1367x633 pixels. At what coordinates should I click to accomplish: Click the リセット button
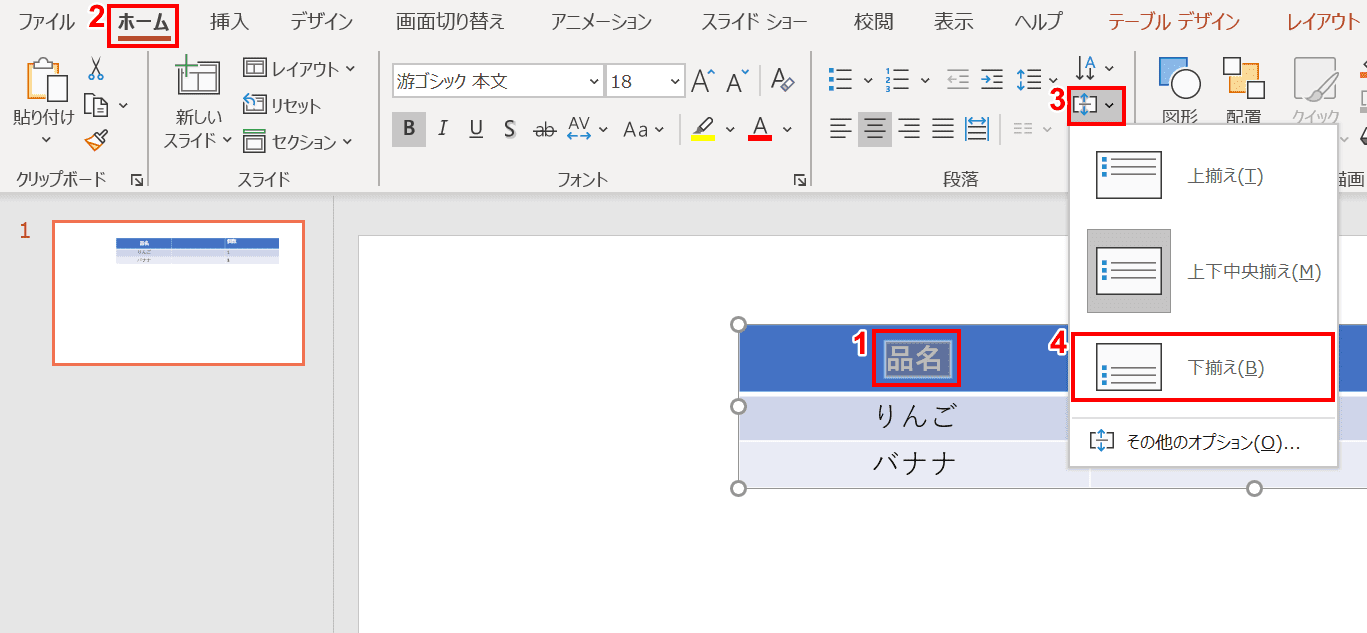tap(283, 106)
